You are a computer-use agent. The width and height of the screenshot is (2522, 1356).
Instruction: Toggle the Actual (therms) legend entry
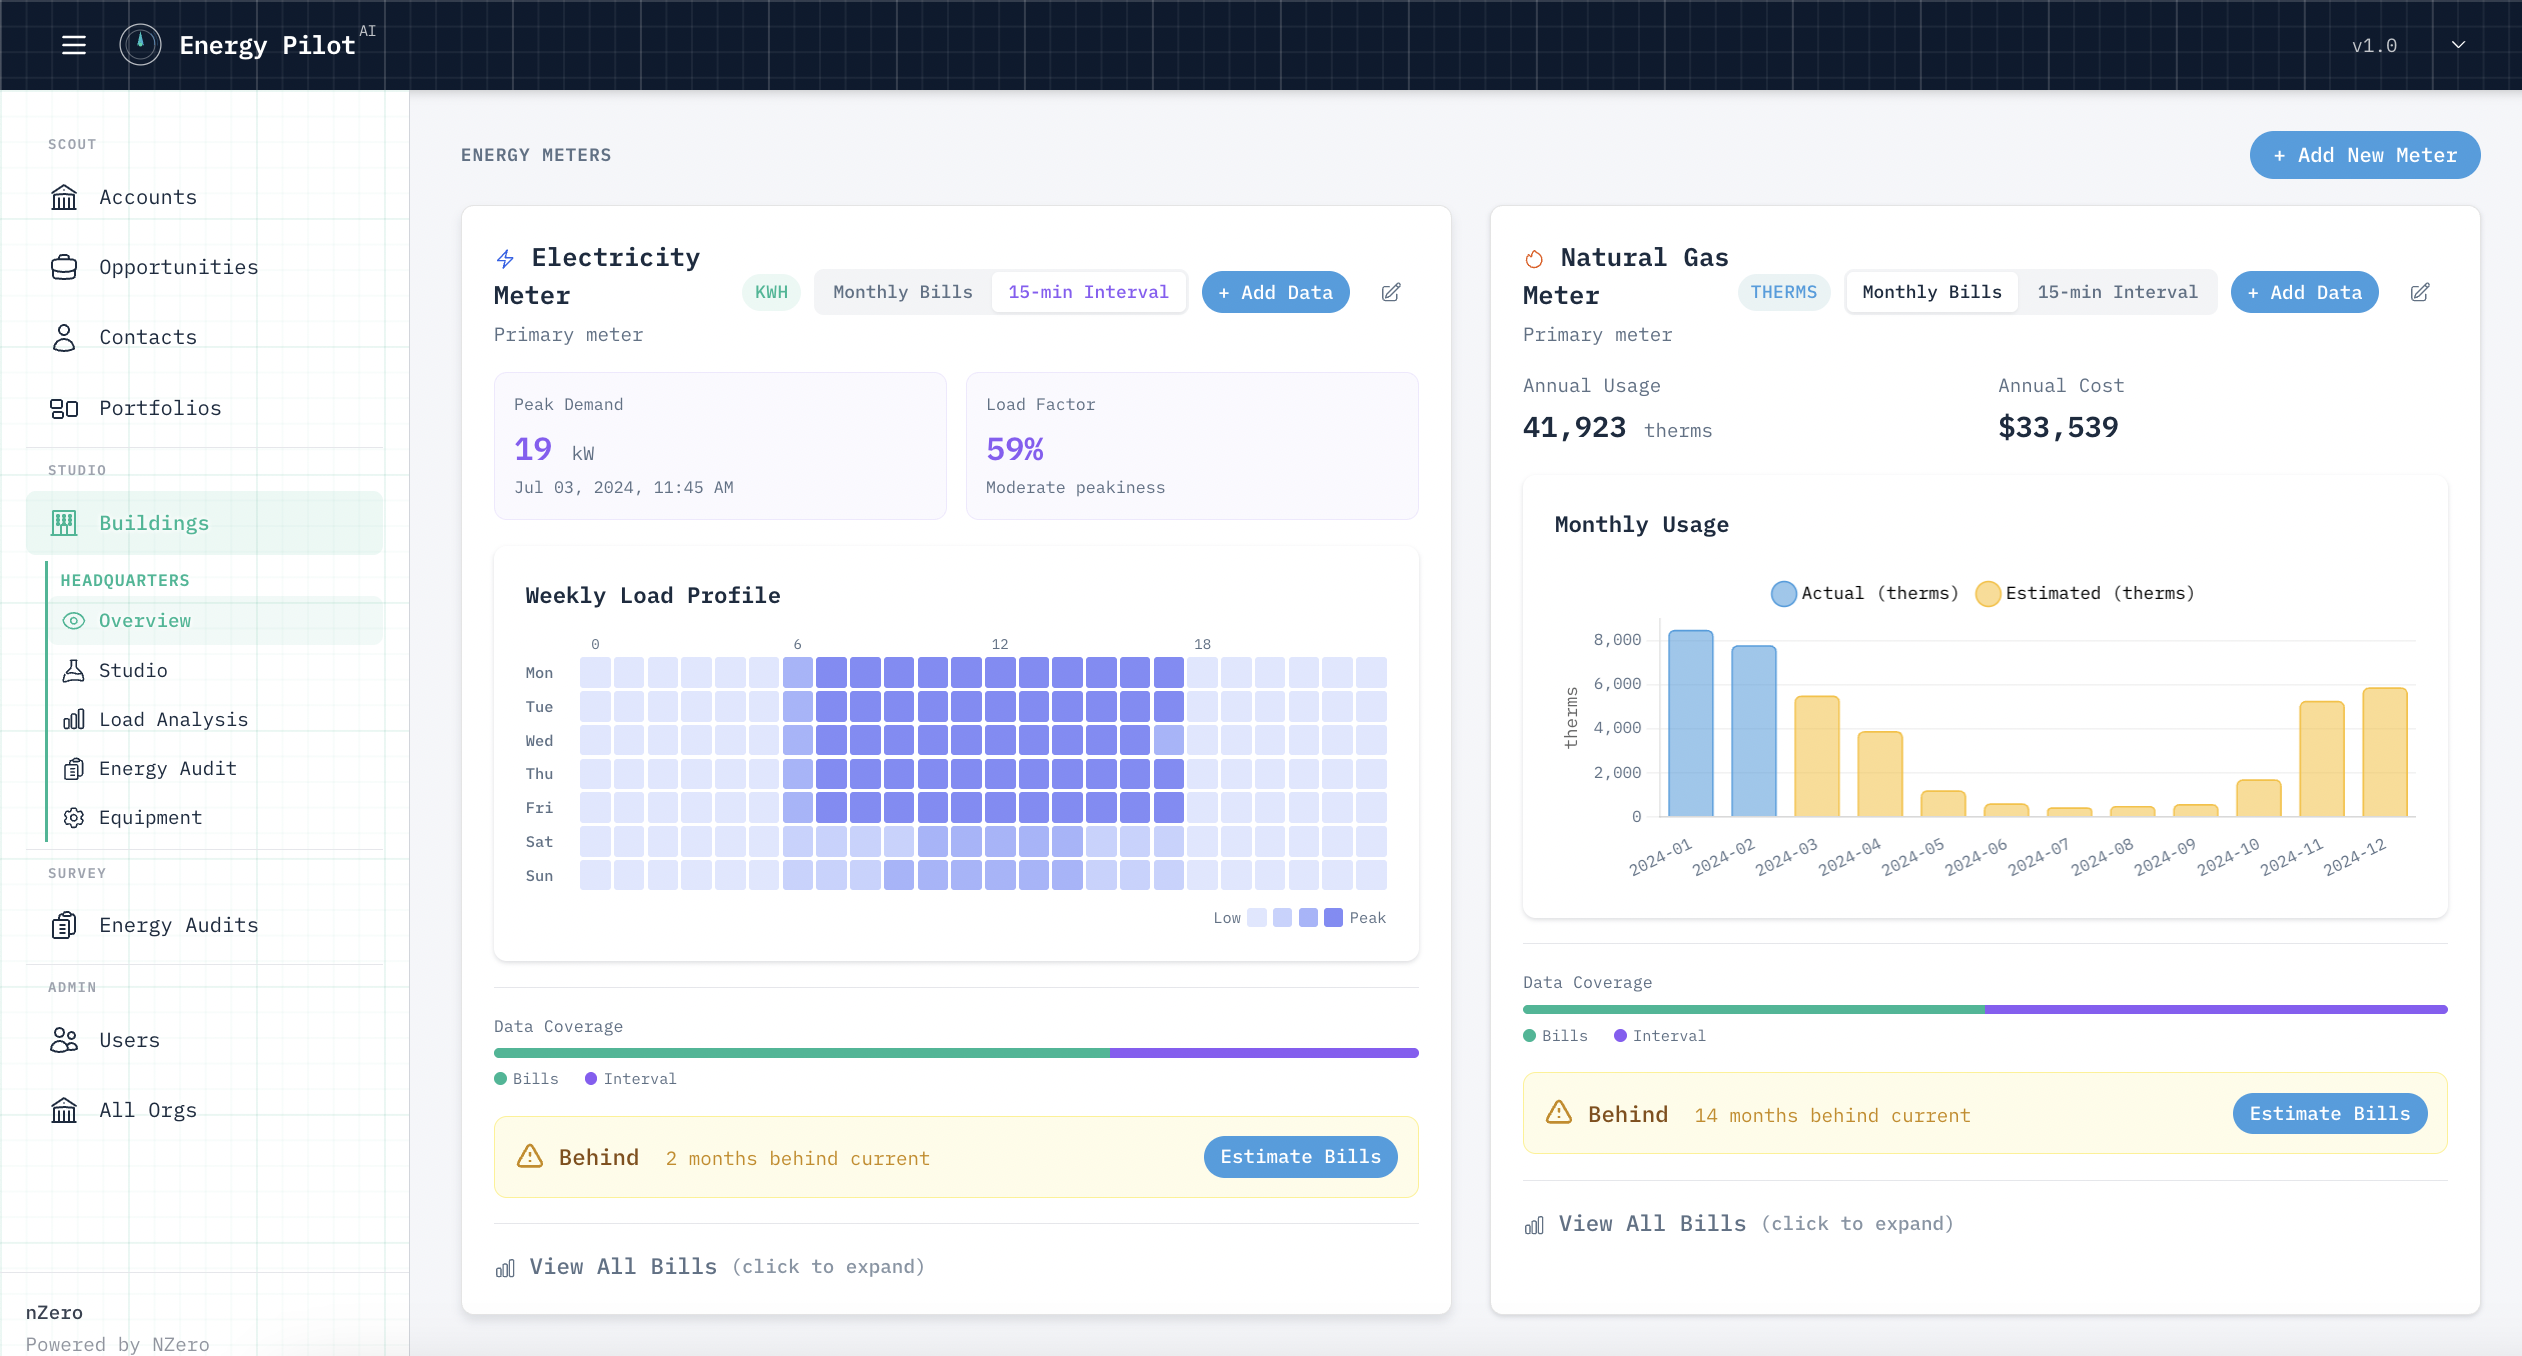pos(1865,593)
